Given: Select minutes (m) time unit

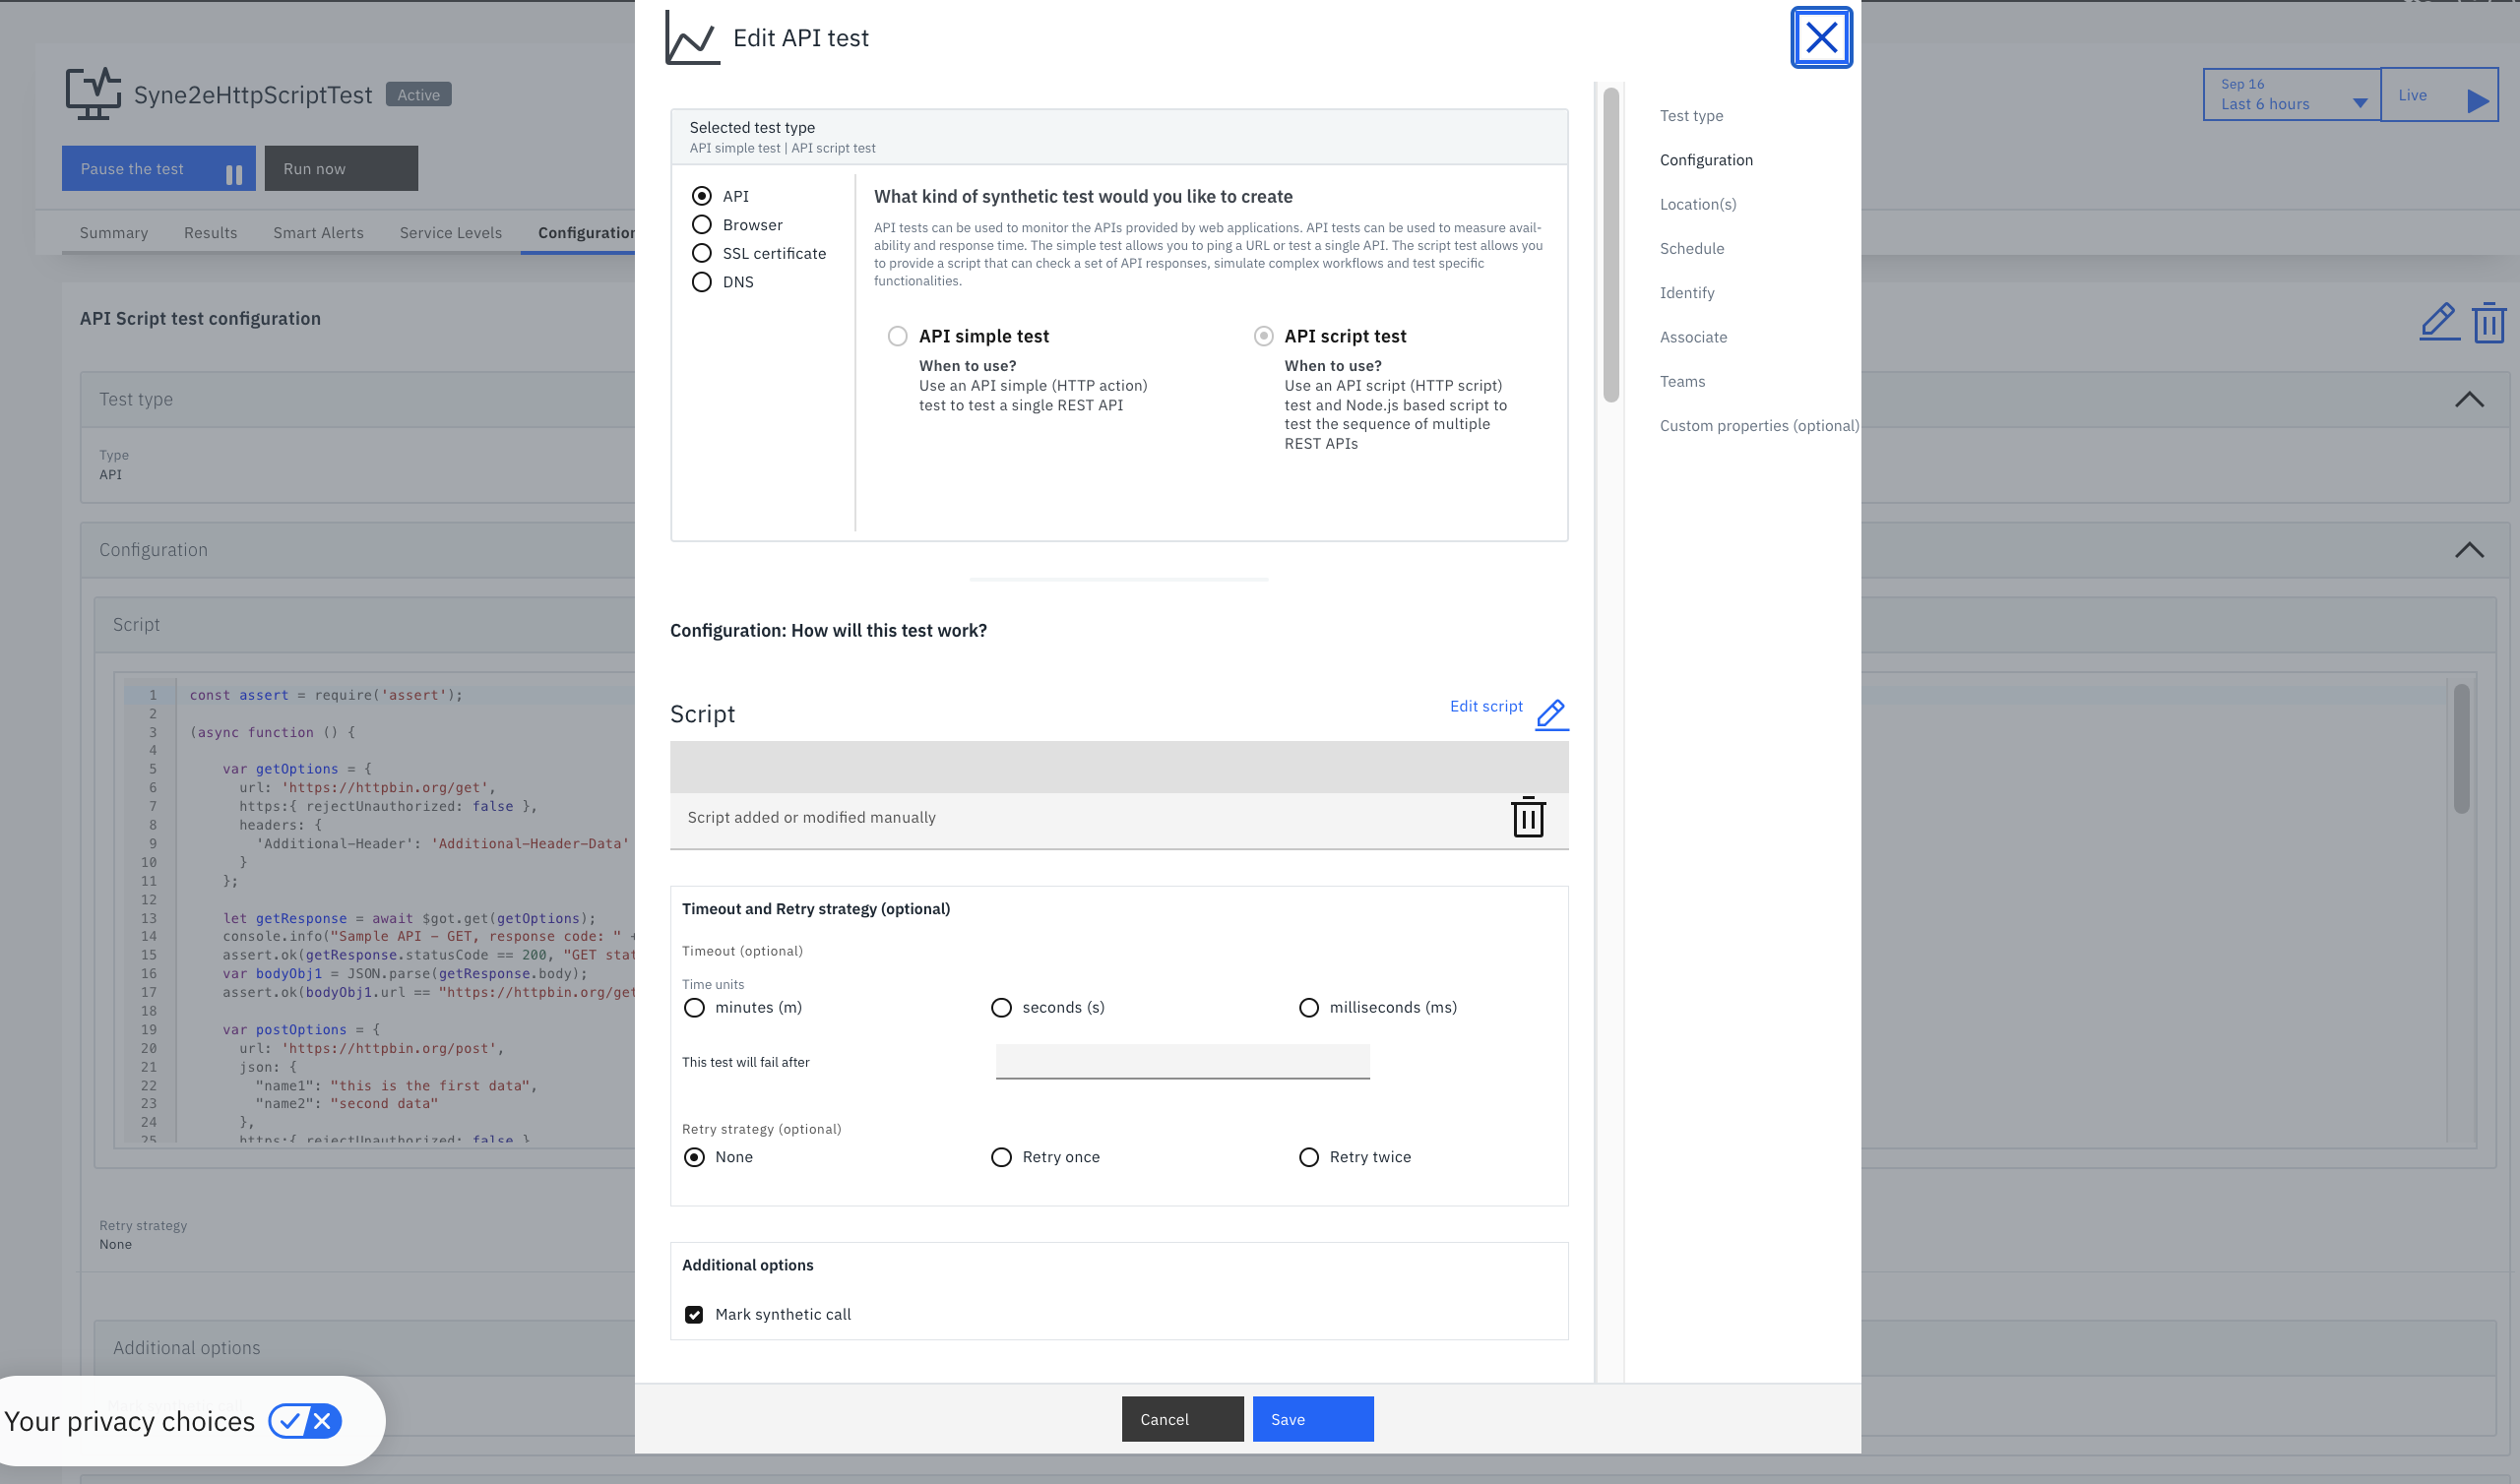Looking at the screenshot, I should click(694, 1008).
